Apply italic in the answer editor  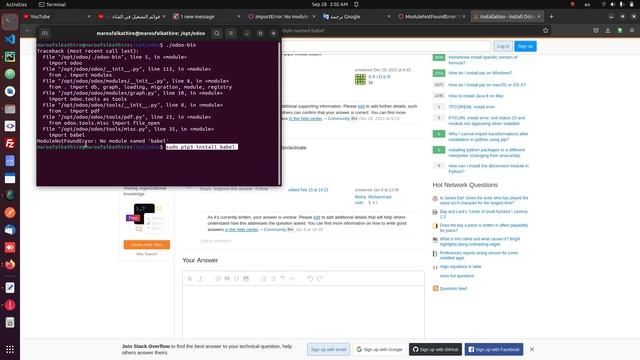point(200,278)
